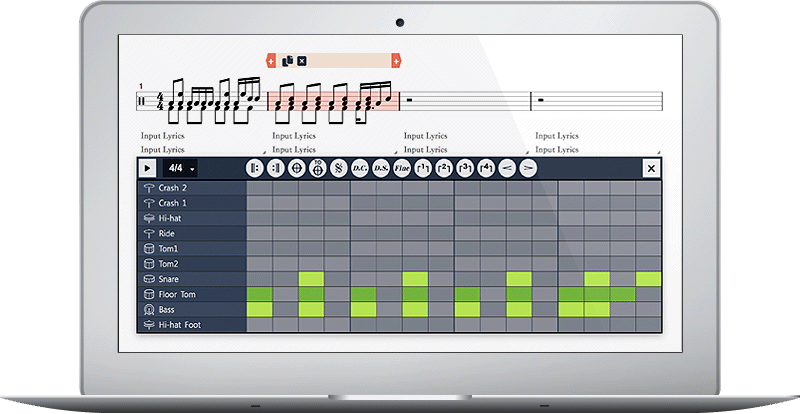Toggle the first Floor Tom step
This screenshot has height=414, width=803.
pos(259,294)
